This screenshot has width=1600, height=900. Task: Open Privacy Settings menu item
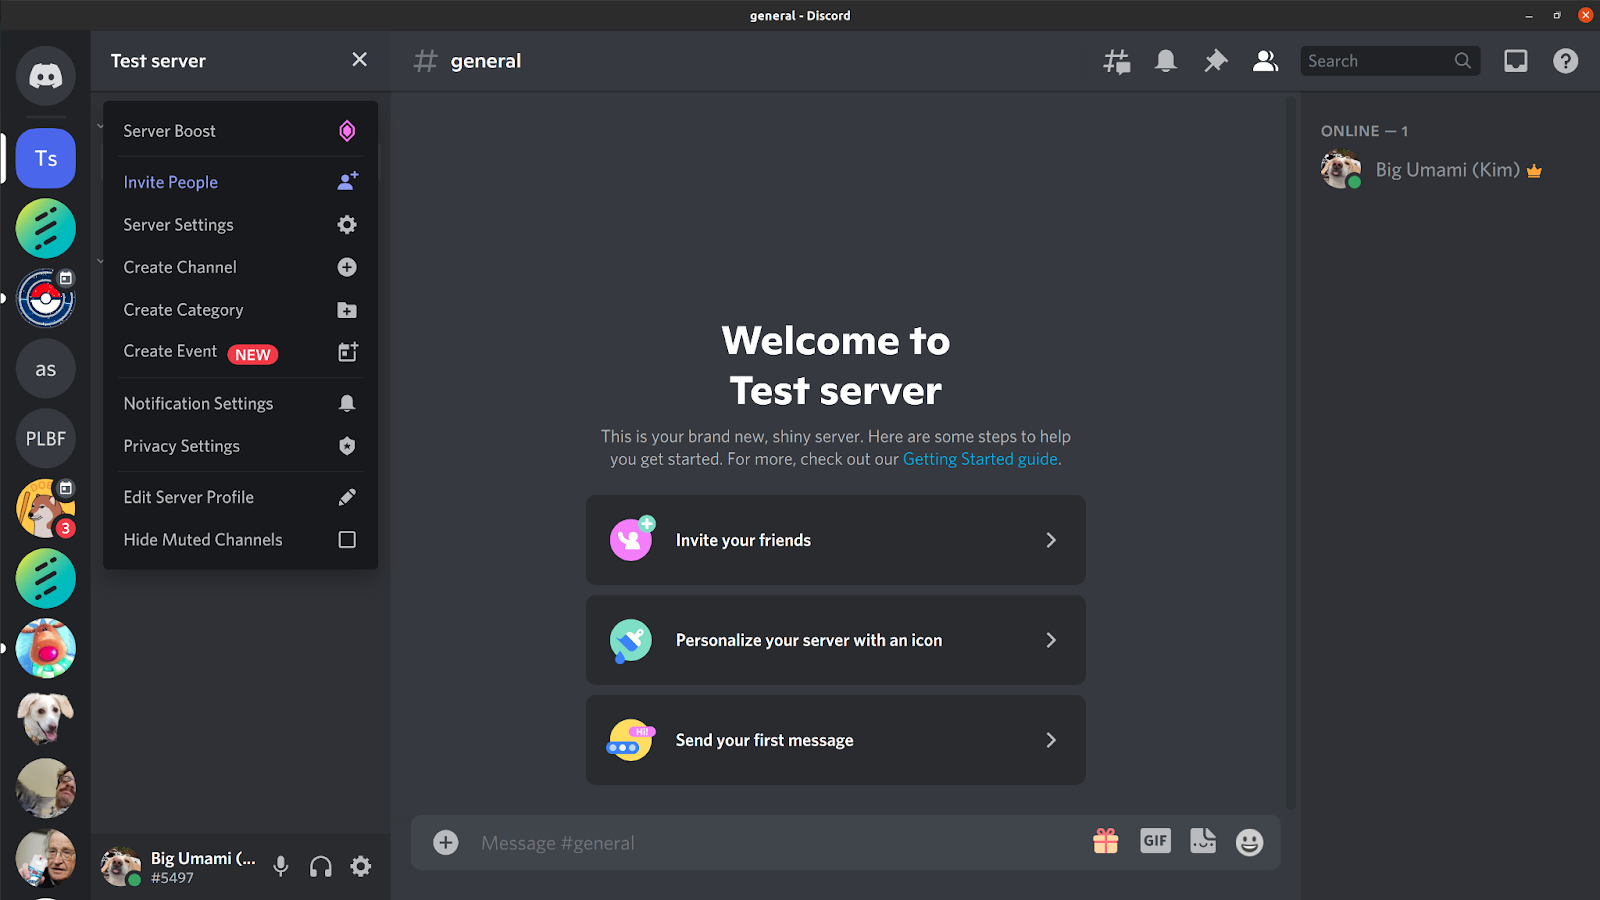pos(240,446)
